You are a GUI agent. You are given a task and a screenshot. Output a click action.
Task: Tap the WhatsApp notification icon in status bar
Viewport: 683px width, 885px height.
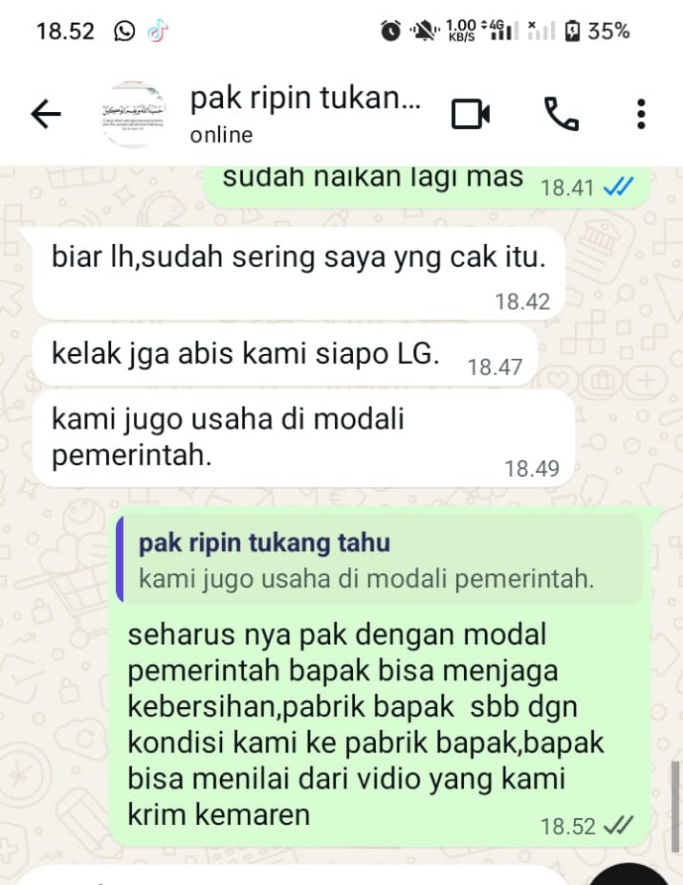124,30
